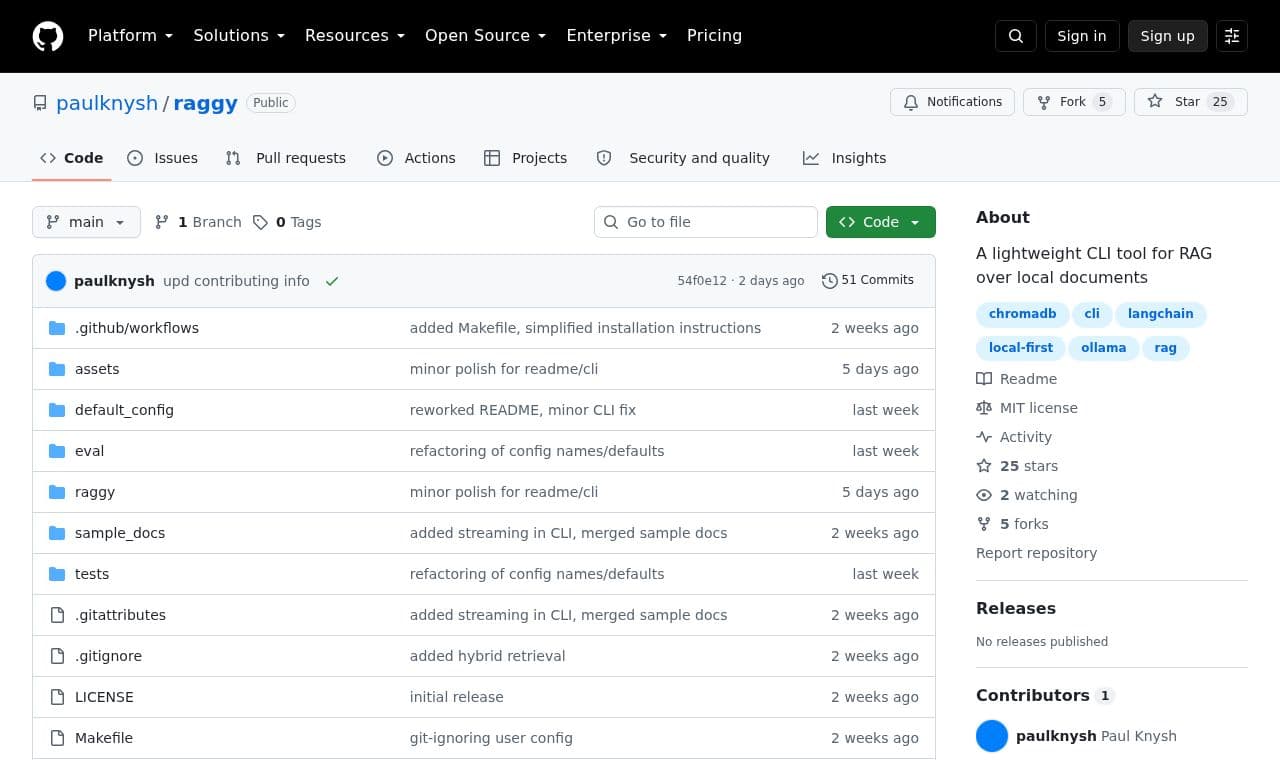Select the ollama topic tag
The image size is (1280, 760).
point(1104,348)
